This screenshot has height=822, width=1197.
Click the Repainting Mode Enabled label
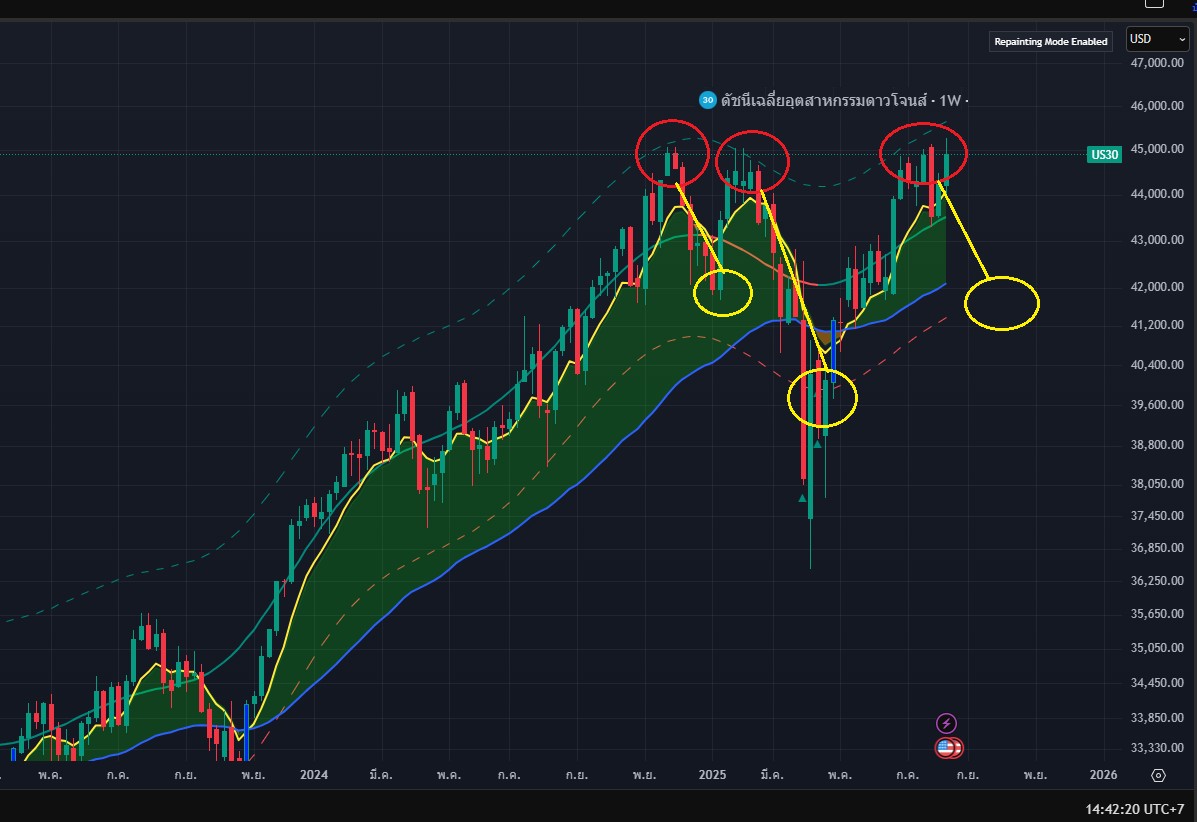(1050, 41)
